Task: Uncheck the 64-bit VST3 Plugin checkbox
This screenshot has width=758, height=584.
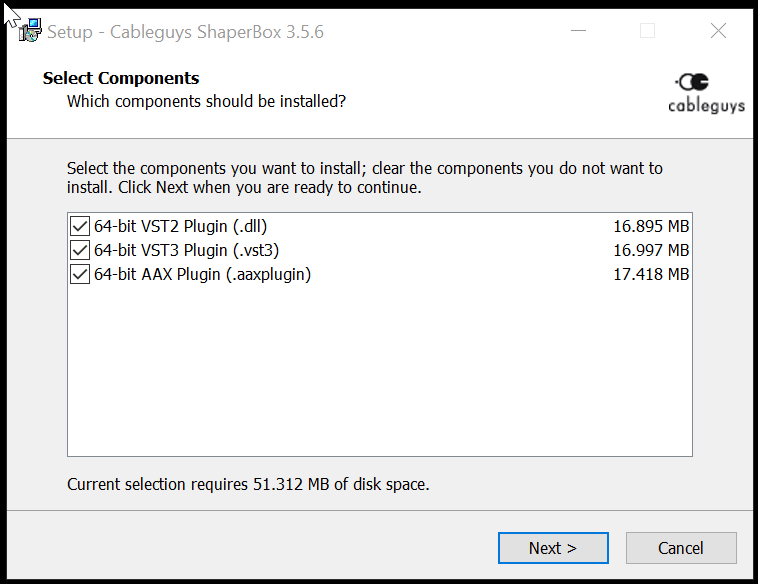Action: click(x=80, y=250)
